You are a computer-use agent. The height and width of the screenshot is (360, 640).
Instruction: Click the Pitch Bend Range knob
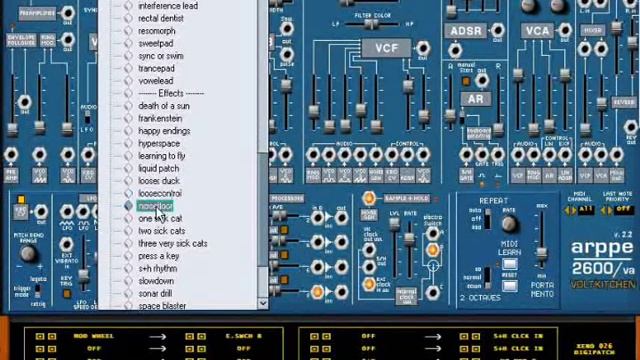(28, 253)
